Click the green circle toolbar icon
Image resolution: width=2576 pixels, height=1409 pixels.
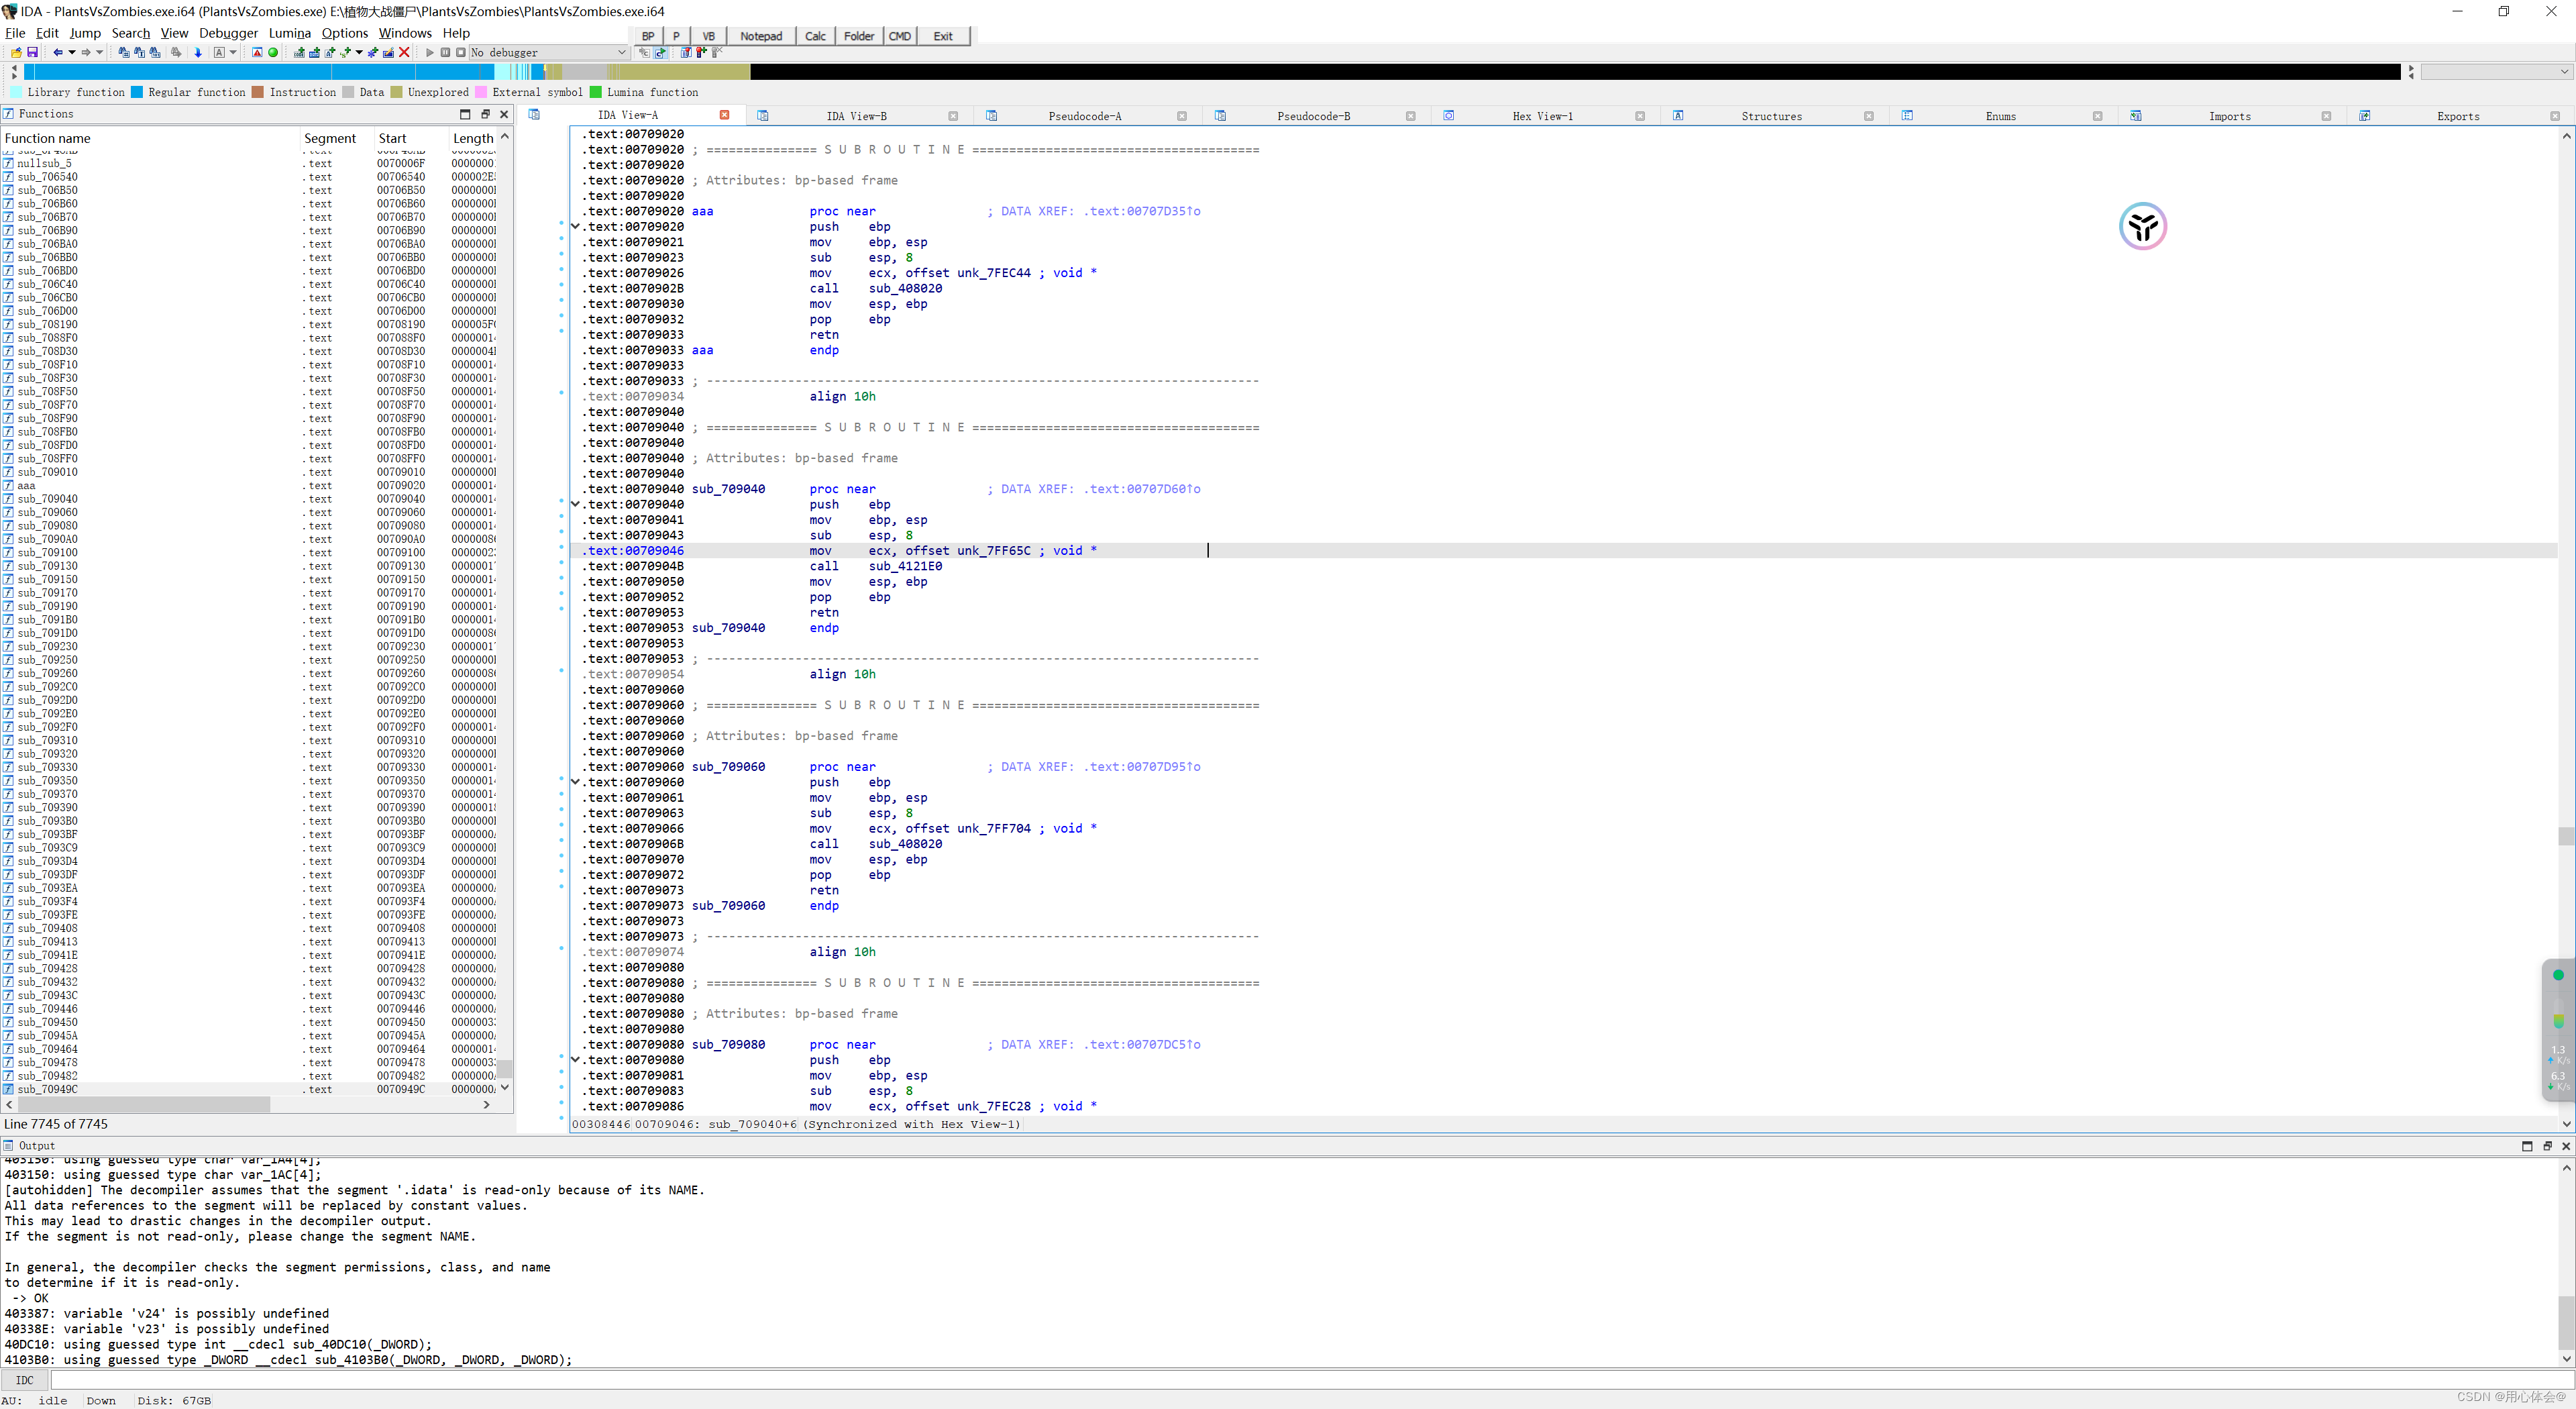(273, 52)
